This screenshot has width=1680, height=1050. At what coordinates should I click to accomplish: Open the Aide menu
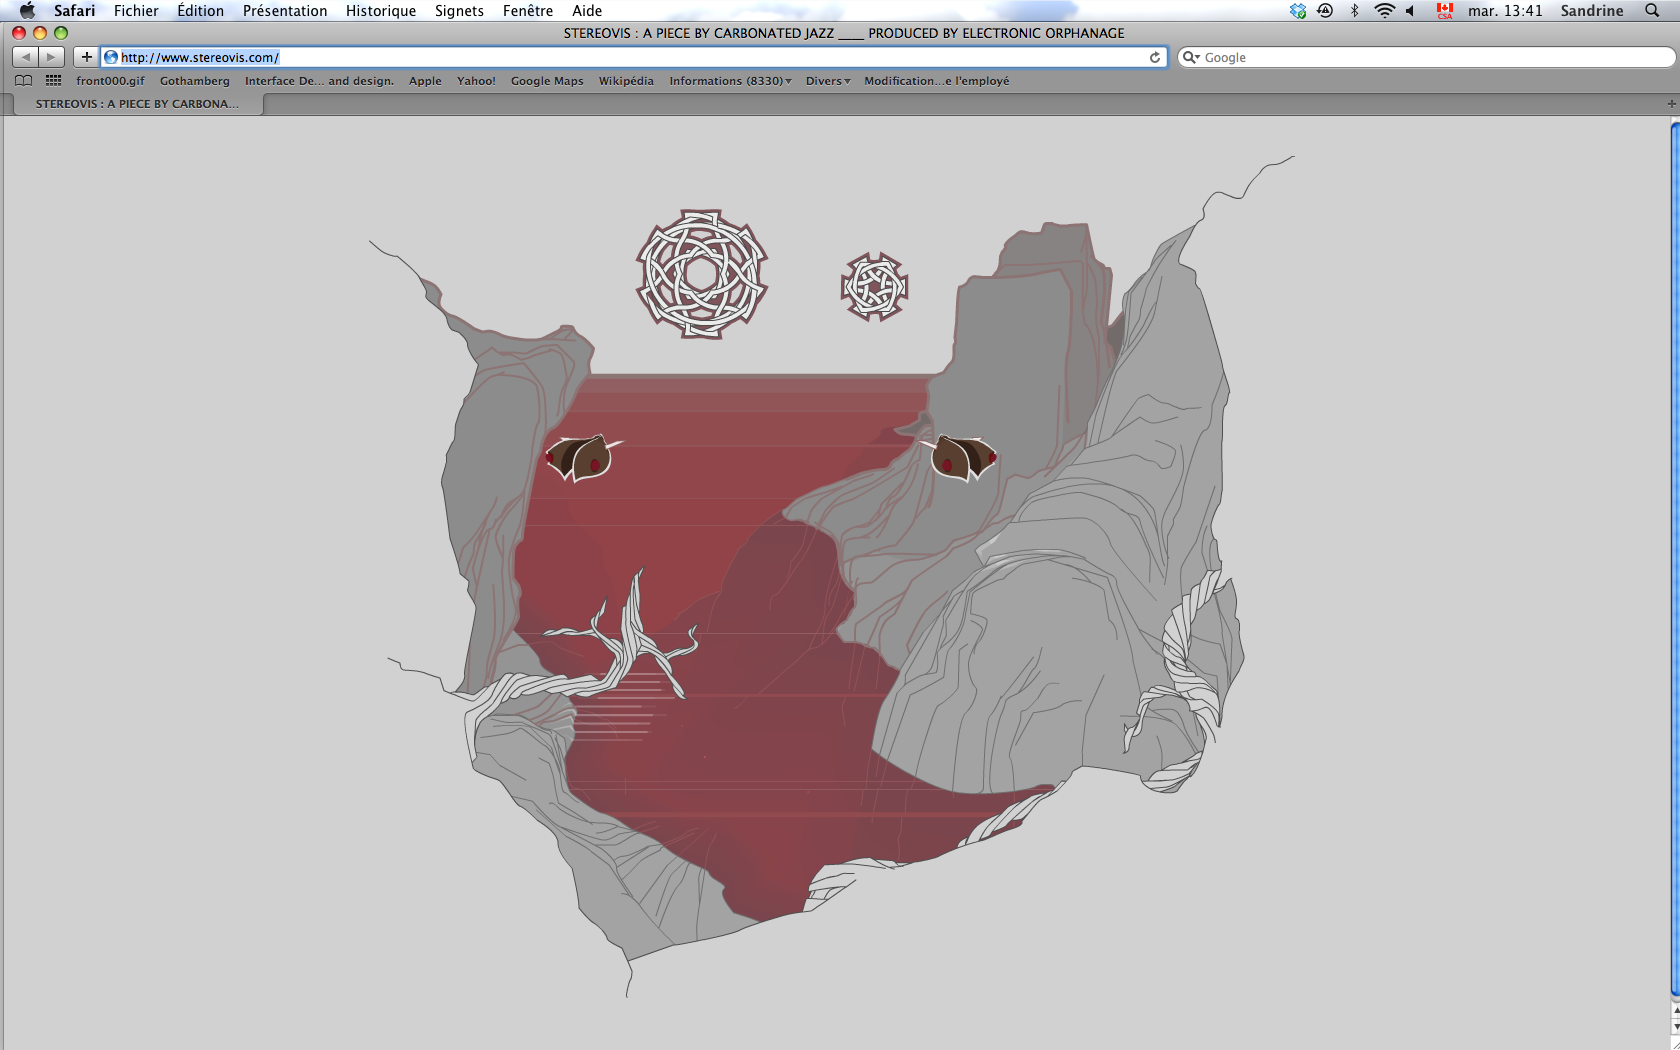pos(587,11)
